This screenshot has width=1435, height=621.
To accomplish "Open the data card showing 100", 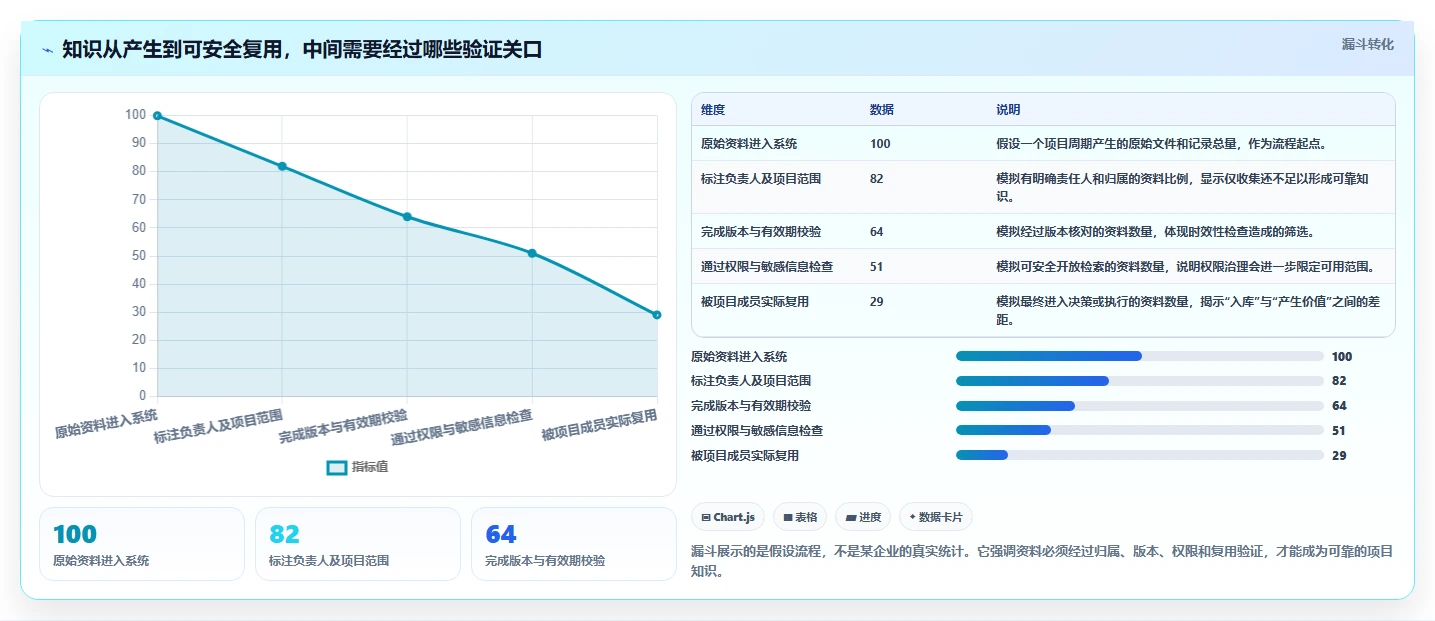I will coord(142,544).
